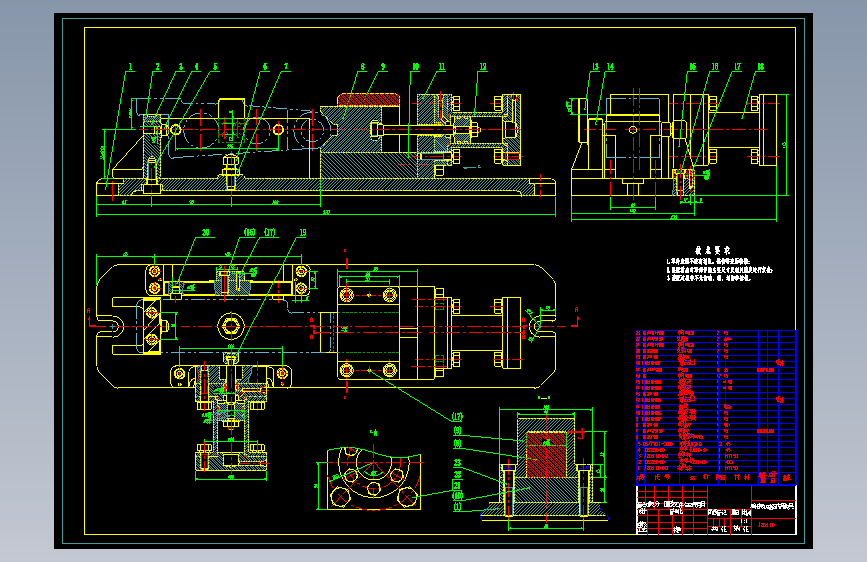This screenshot has height=562, width=867.
Task: Click callout number 6 above the front view
Action: (x=265, y=66)
